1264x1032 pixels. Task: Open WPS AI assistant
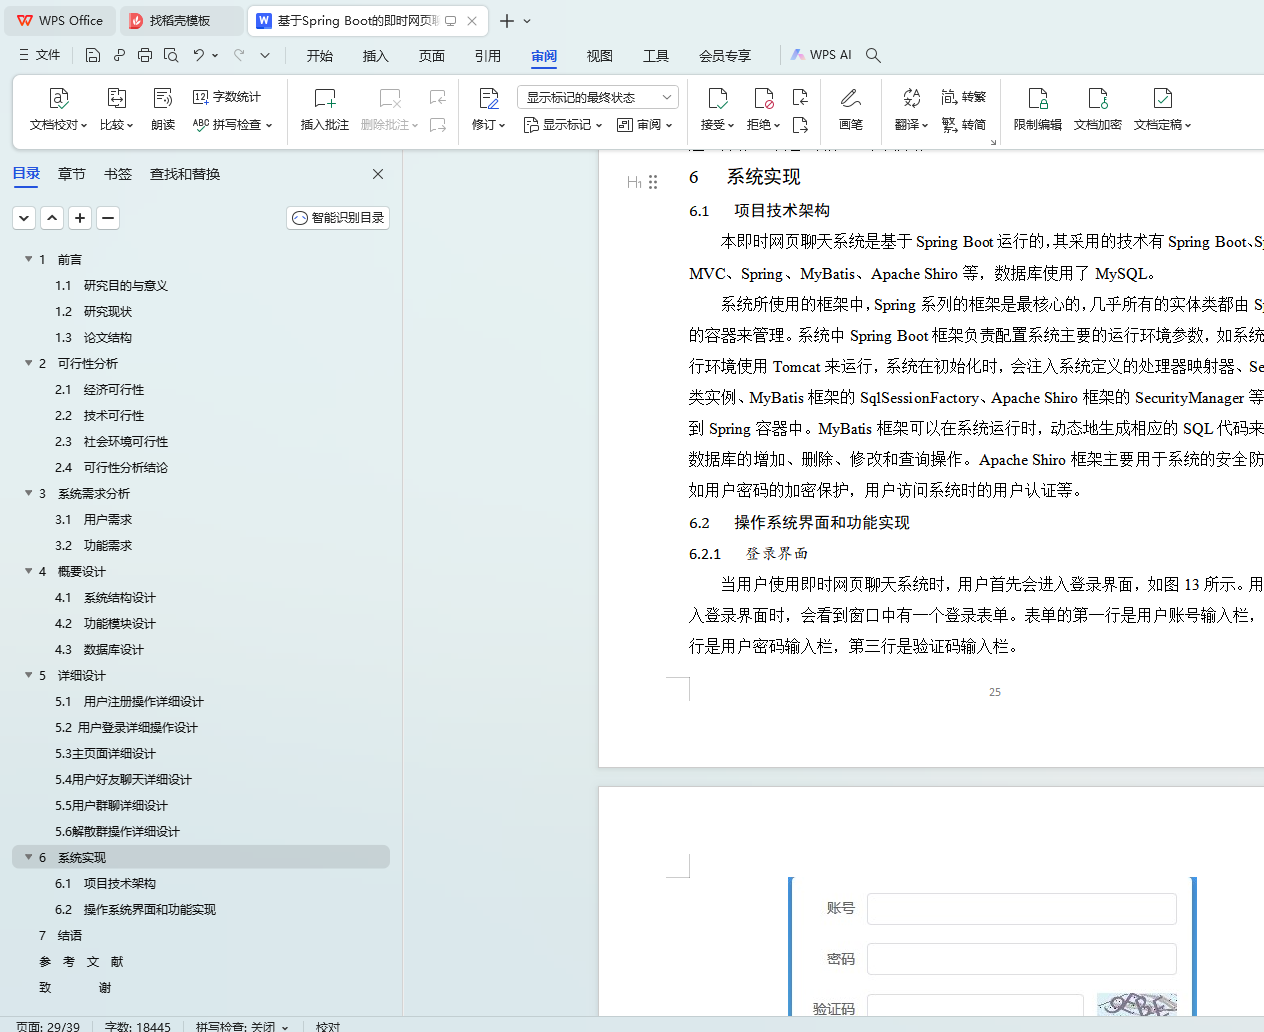821,55
